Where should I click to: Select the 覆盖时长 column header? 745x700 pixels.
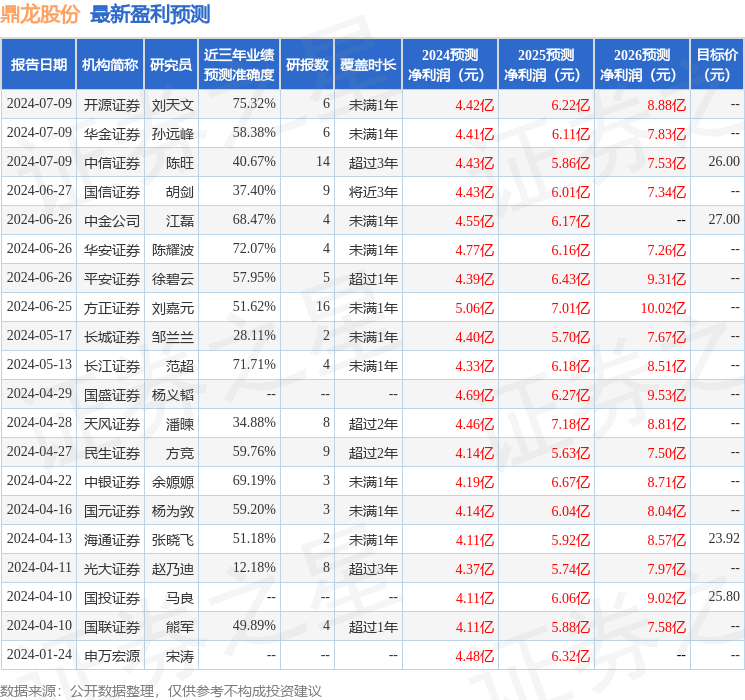coord(367,65)
